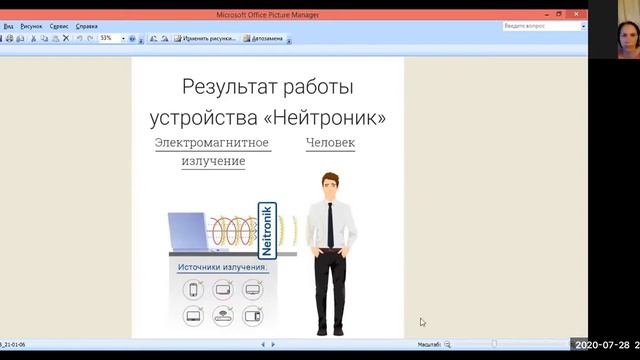
Task: Click the Человек heading in the slide
Action: 330,143
